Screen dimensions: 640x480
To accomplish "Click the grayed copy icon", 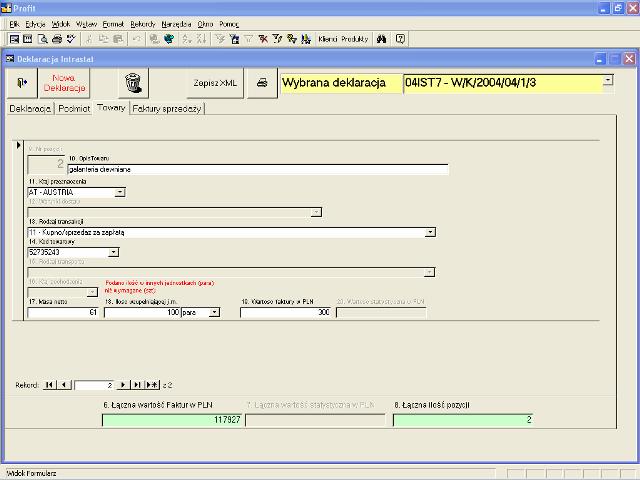I will [103, 39].
